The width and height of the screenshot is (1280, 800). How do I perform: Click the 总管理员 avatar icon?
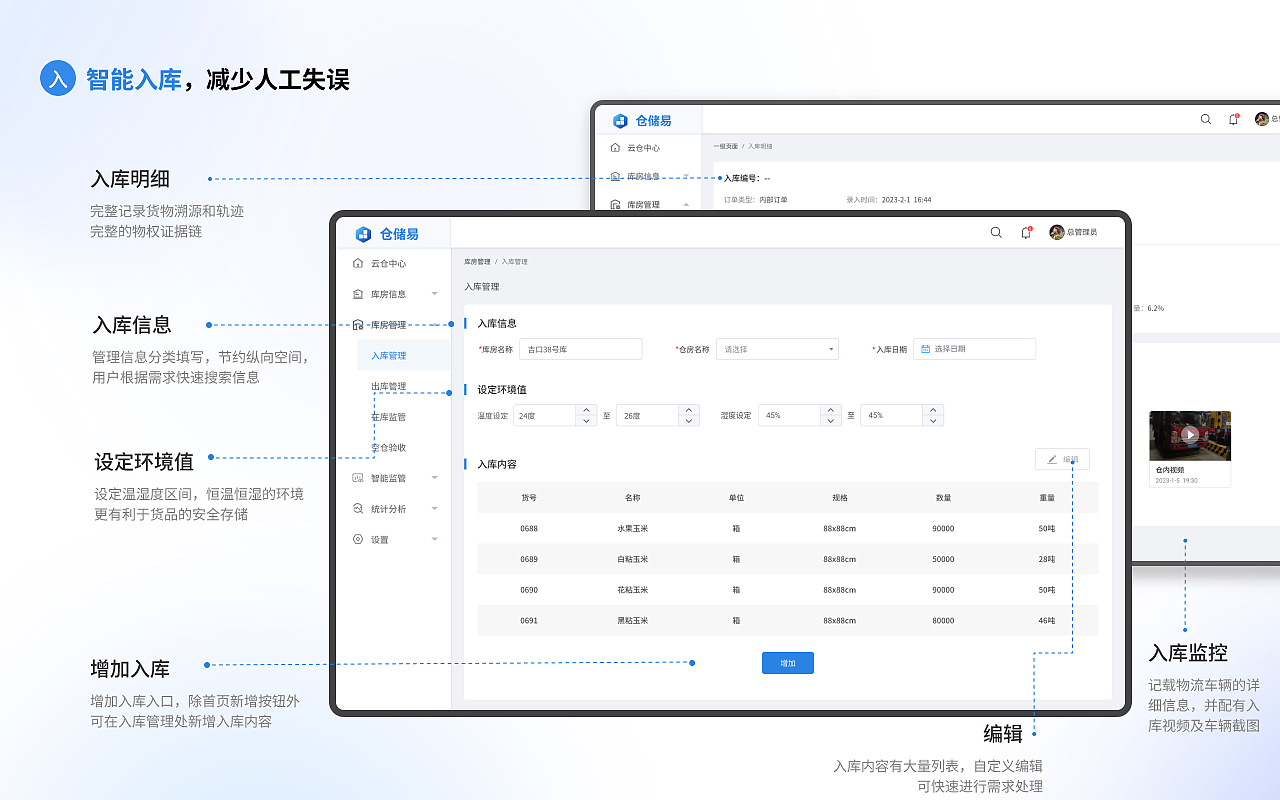pos(1058,232)
